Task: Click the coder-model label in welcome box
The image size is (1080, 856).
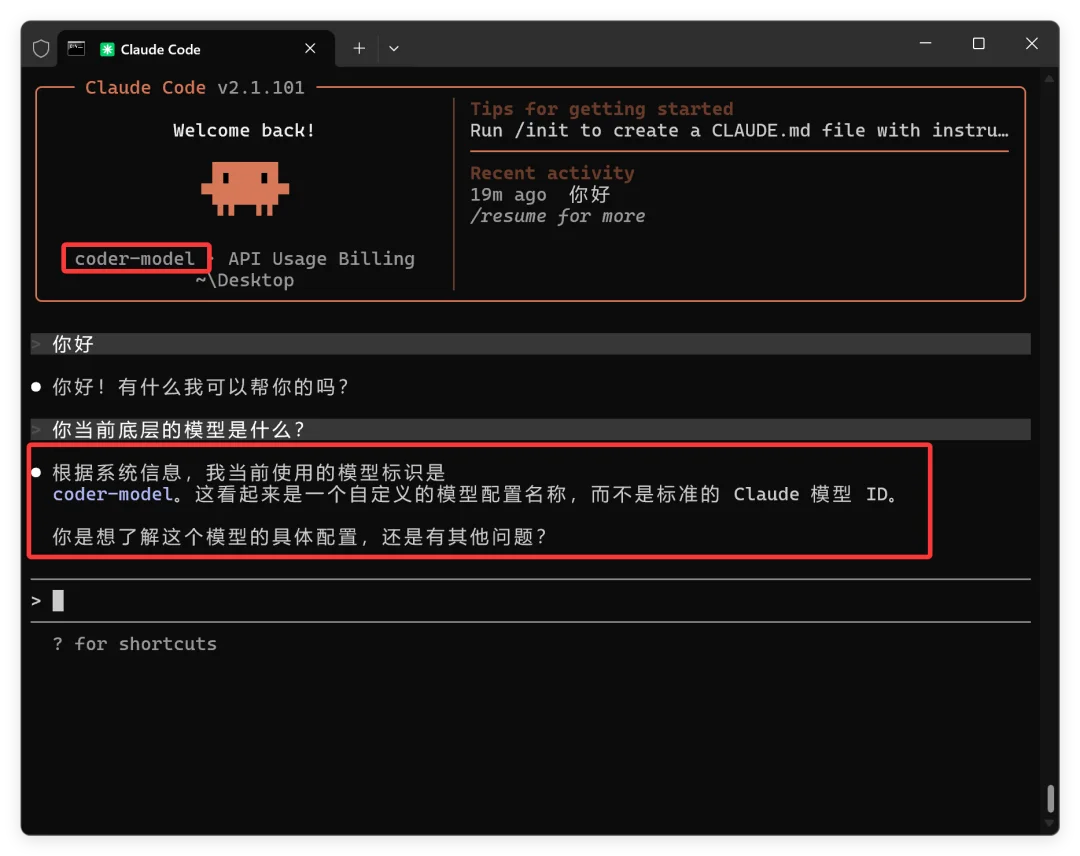Action: pyautogui.click(x=135, y=259)
